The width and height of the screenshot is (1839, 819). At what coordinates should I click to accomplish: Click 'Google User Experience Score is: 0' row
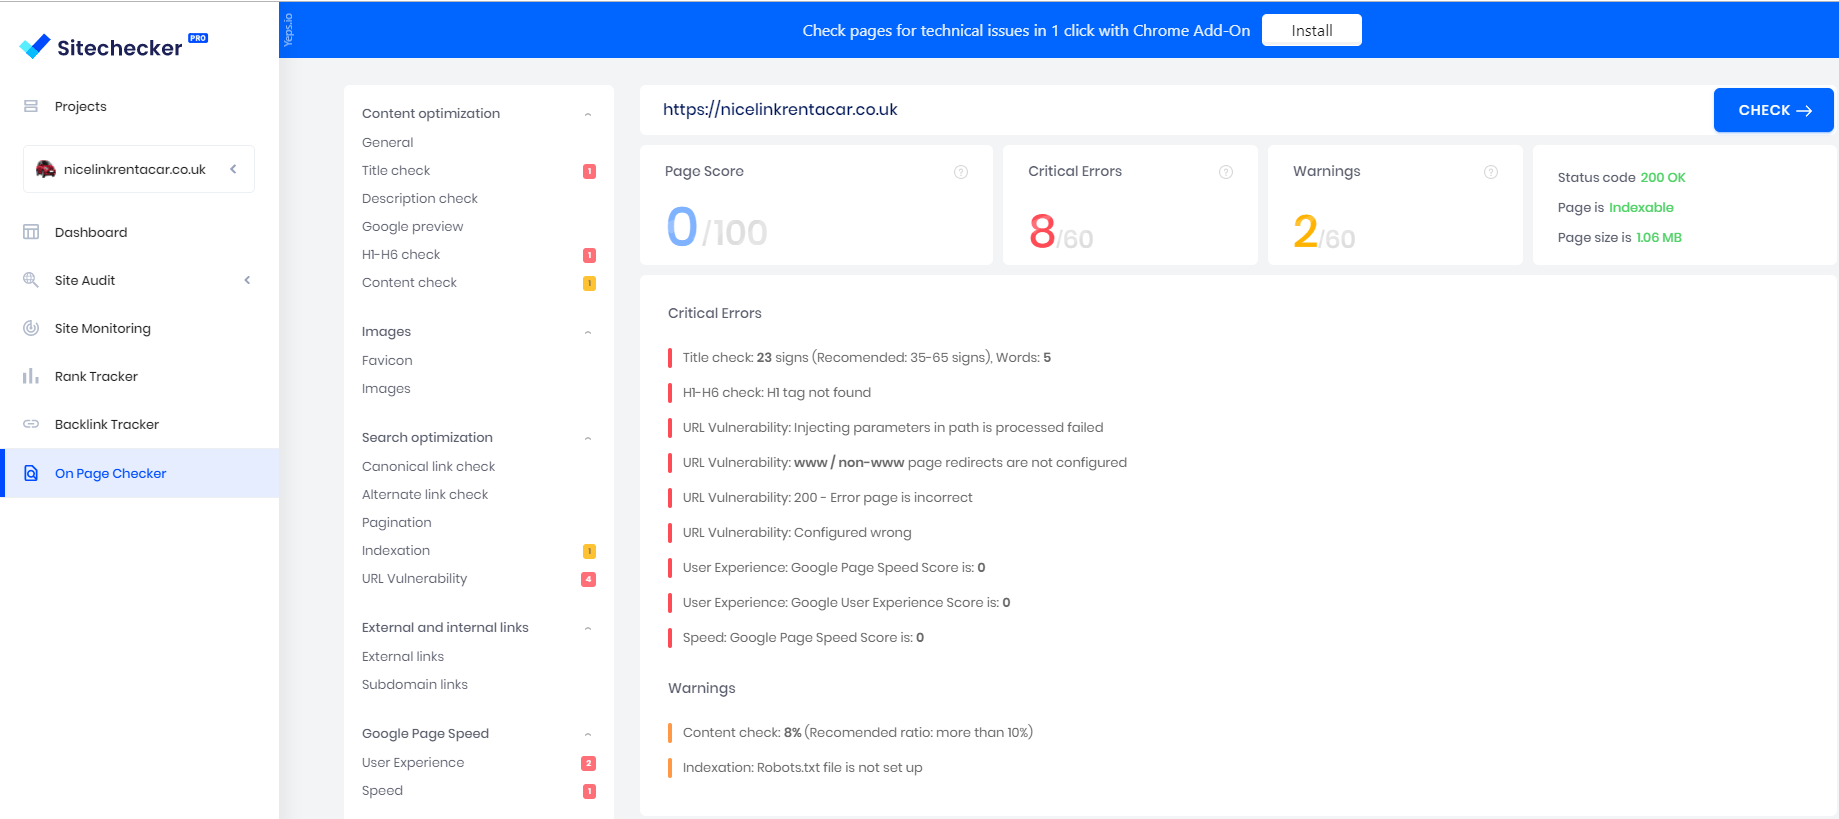pyautogui.click(x=847, y=602)
